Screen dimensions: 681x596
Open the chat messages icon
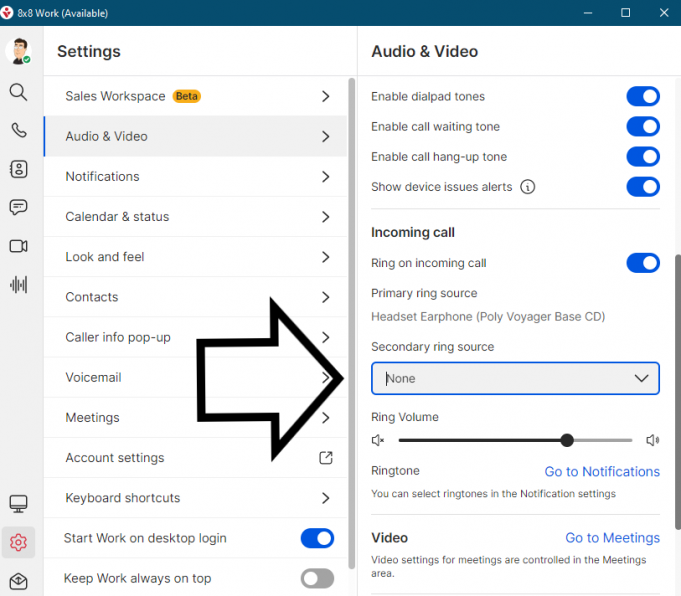(x=18, y=207)
